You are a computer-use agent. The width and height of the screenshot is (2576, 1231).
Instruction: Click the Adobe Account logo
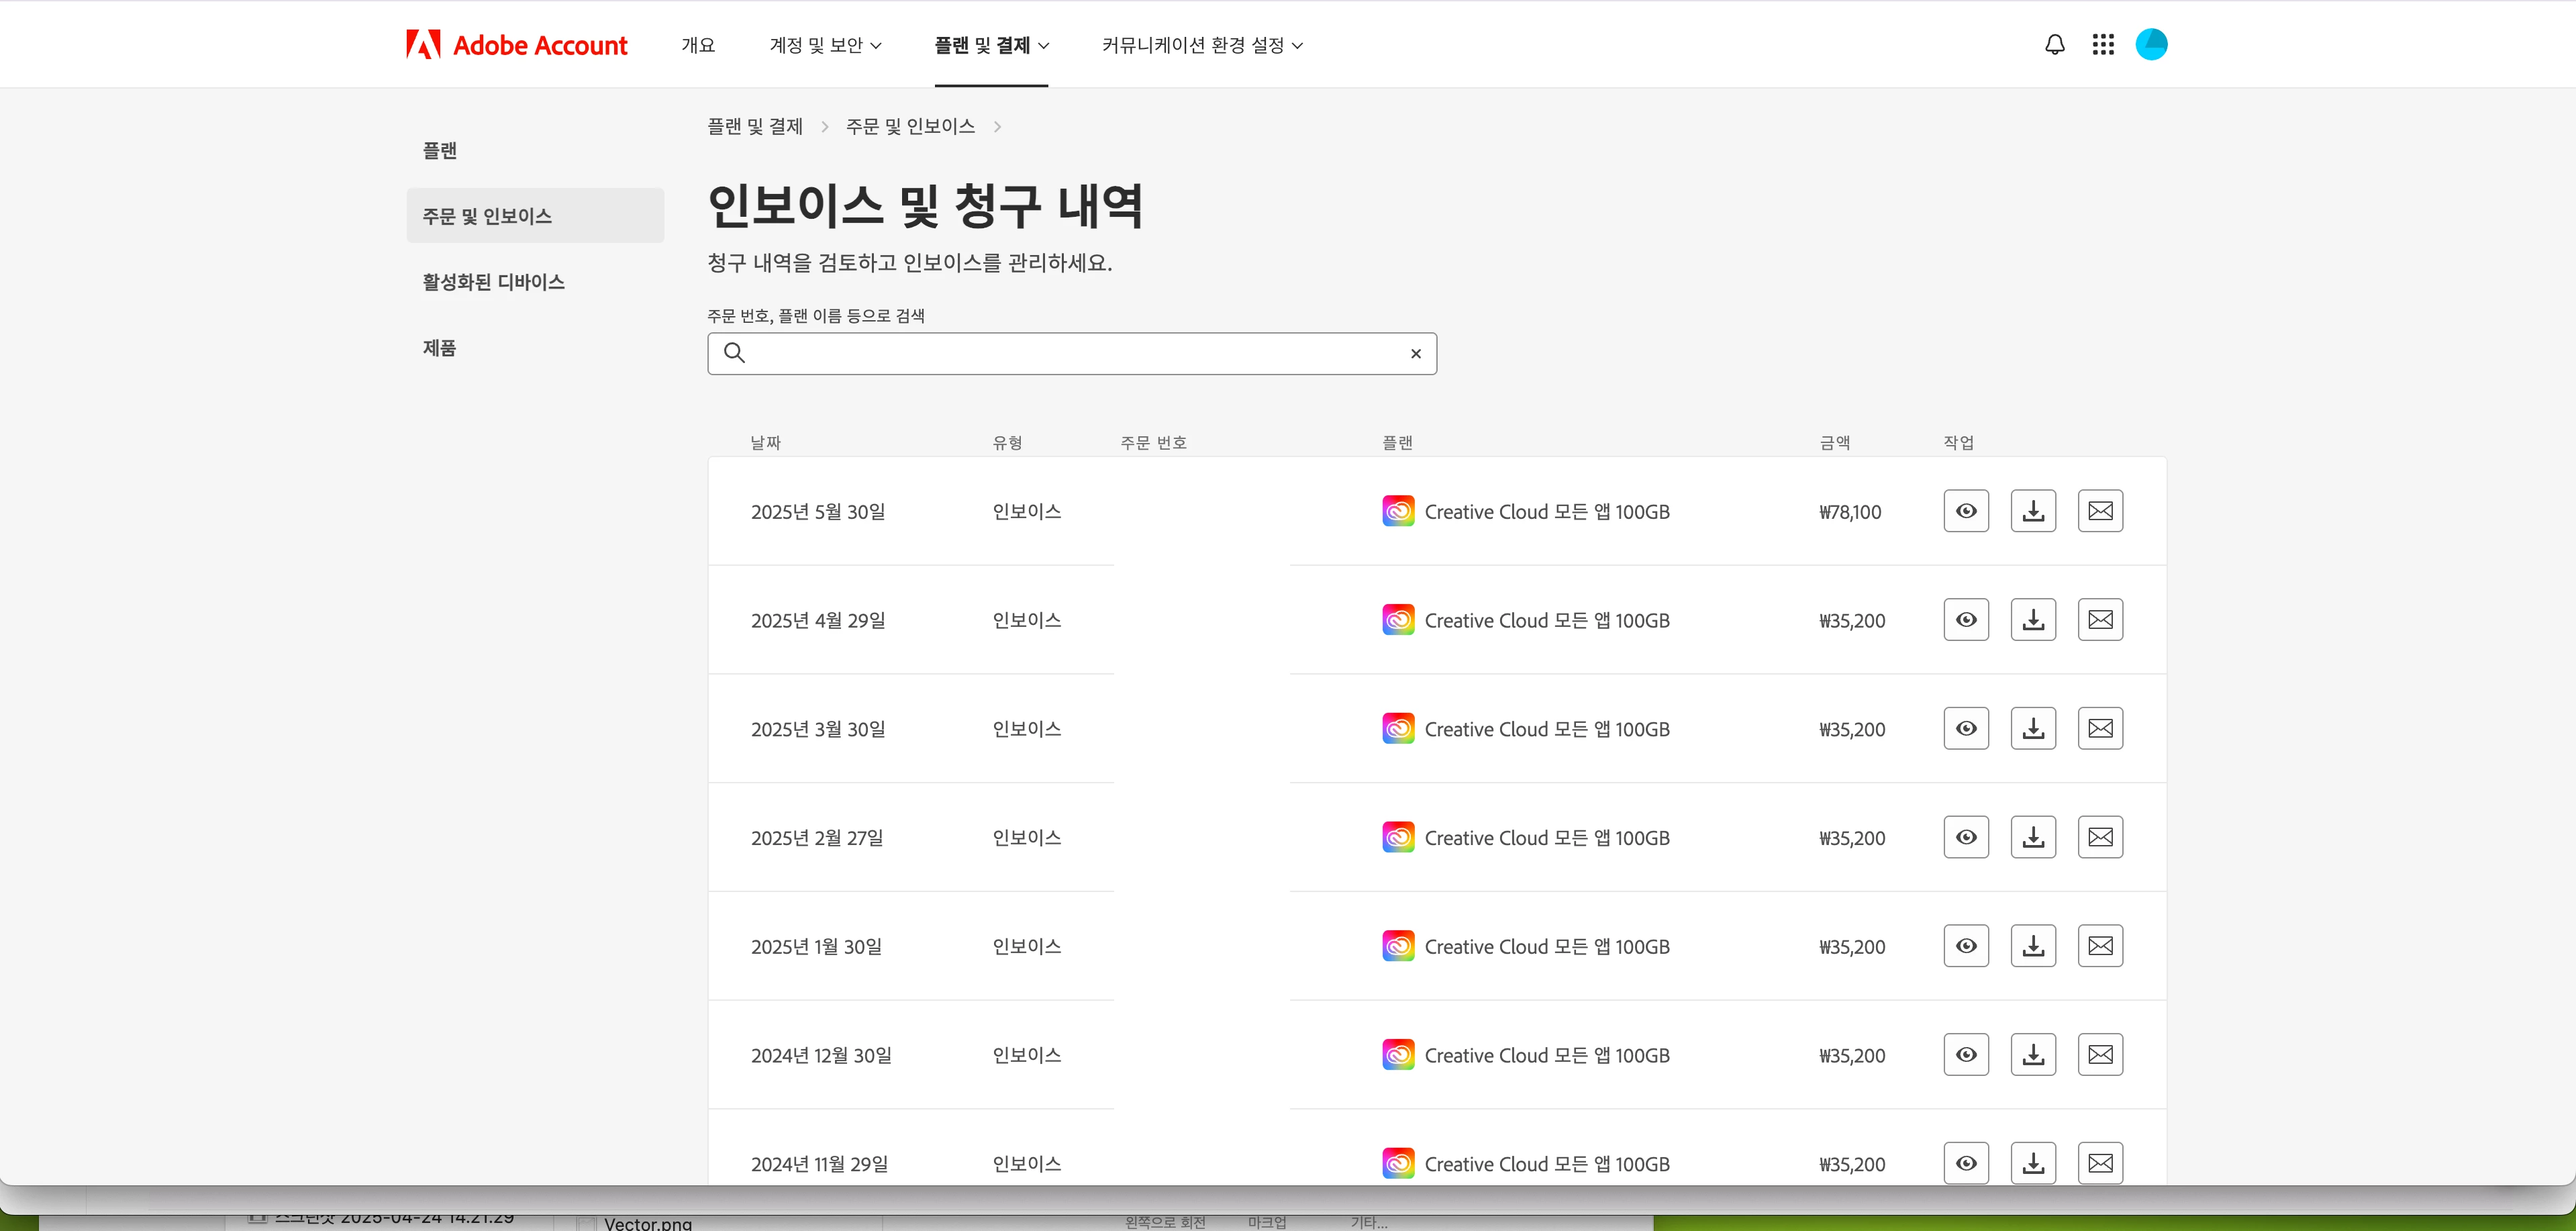point(517,45)
